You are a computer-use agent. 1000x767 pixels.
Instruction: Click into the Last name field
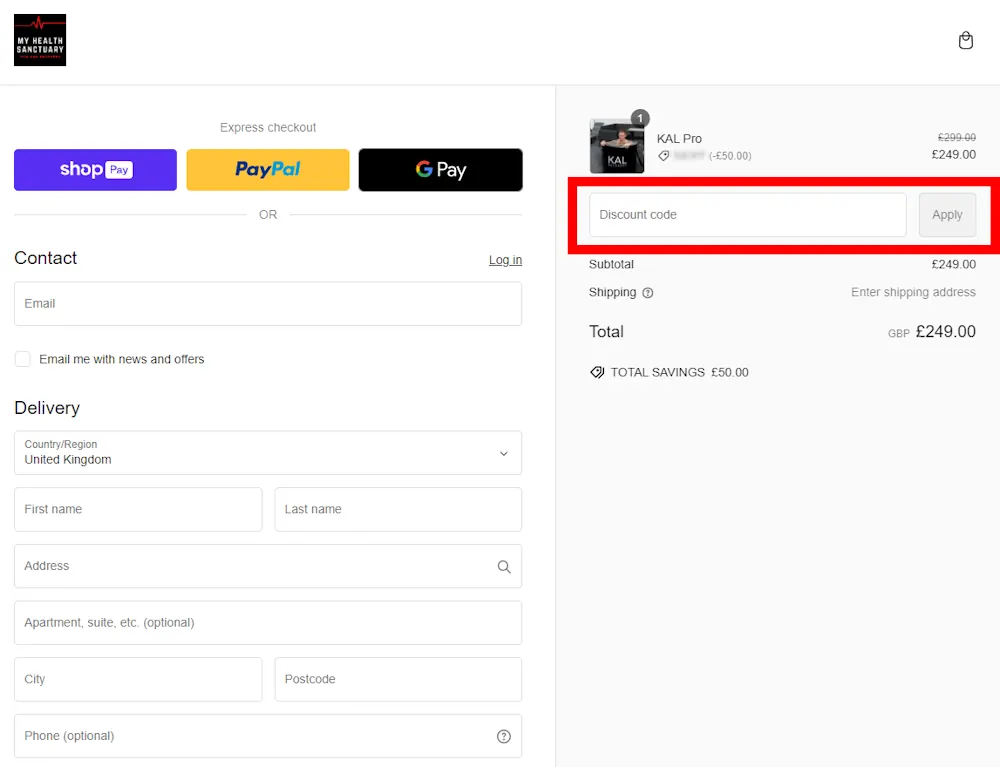coord(398,509)
